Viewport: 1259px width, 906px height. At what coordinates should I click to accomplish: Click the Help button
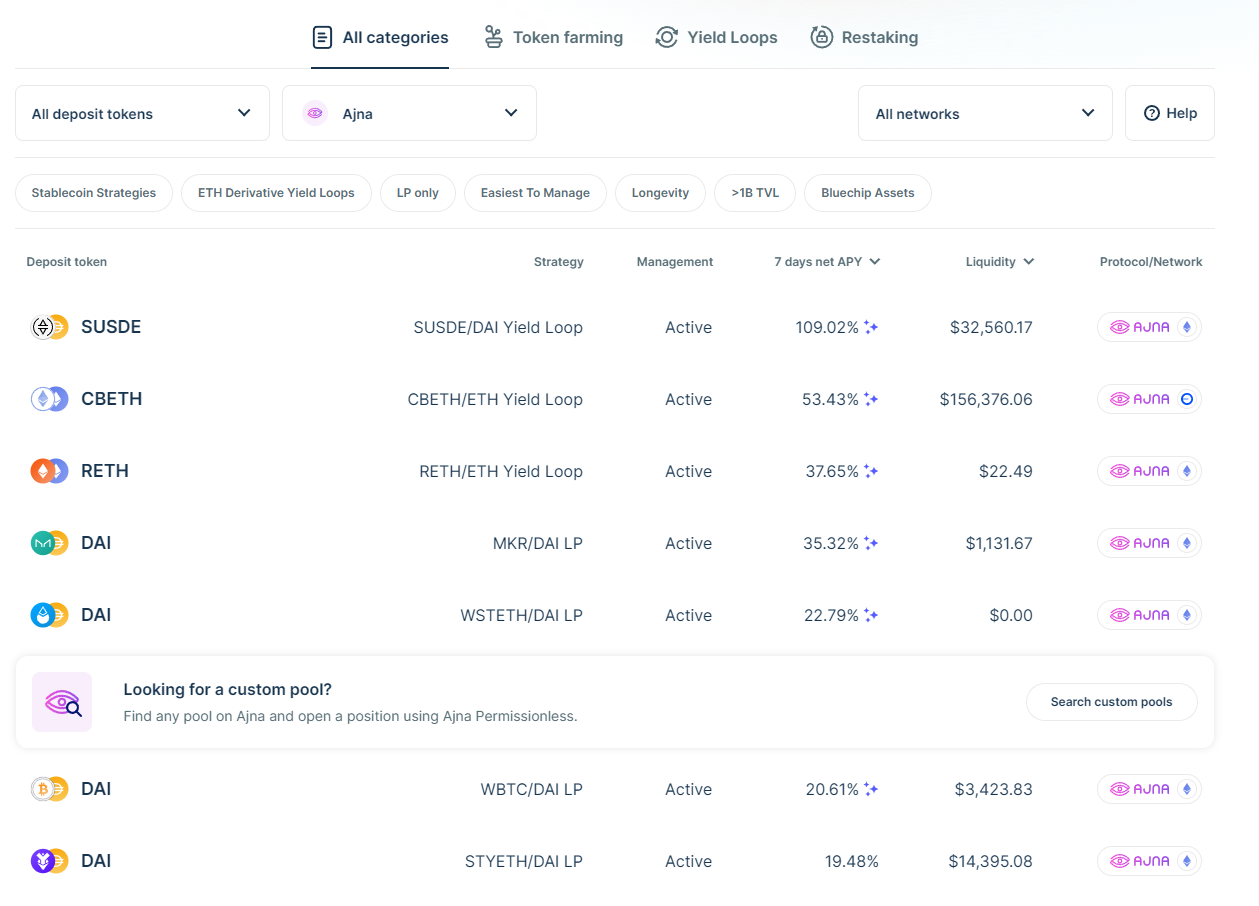(1170, 113)
